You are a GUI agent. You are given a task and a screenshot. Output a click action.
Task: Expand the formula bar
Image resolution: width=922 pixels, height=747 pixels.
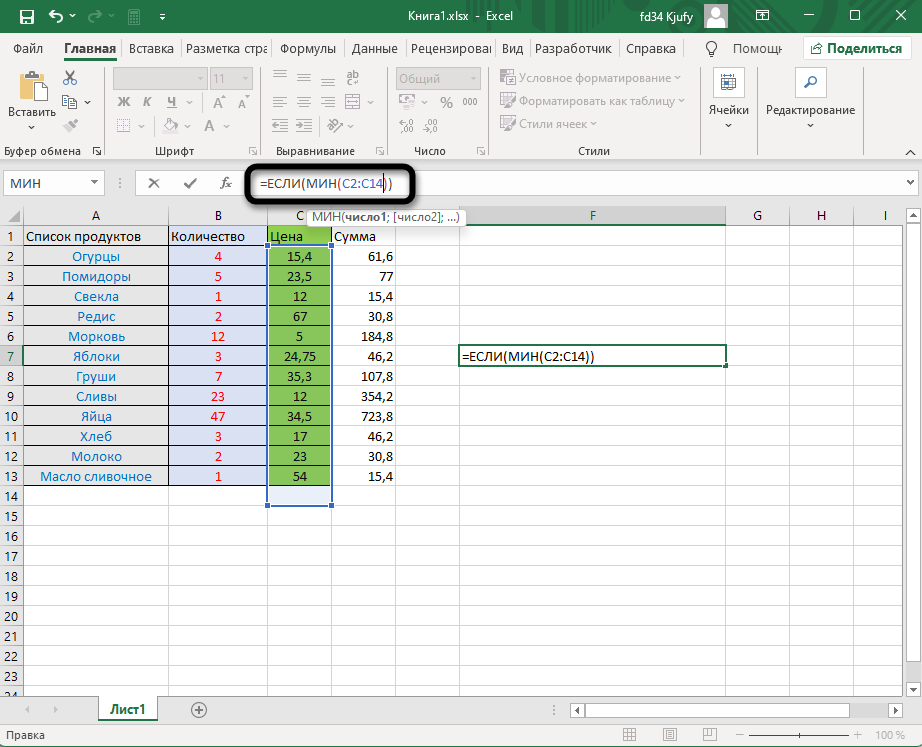pos(910,183)
